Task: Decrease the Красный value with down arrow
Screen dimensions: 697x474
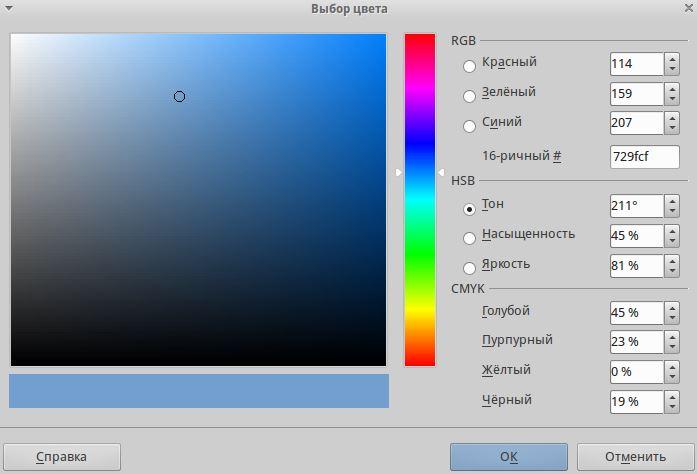Action: (x=672, y=69)
